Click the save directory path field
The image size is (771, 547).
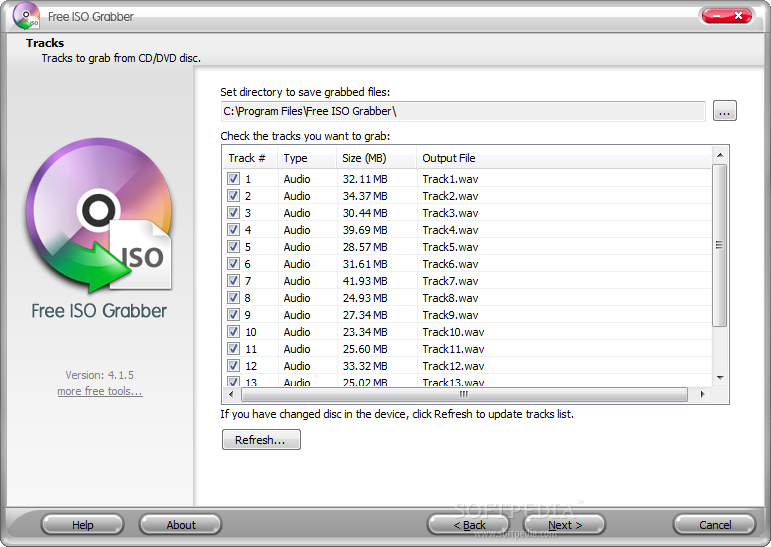click(463, 111)
